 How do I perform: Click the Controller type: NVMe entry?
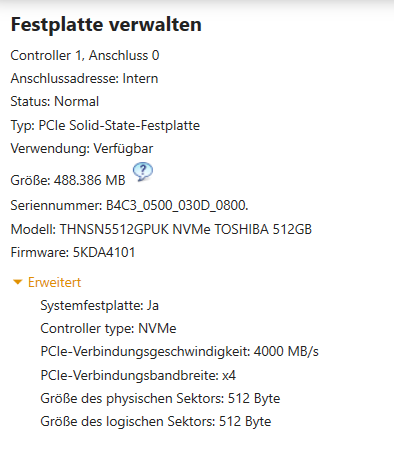pos(108,329)
